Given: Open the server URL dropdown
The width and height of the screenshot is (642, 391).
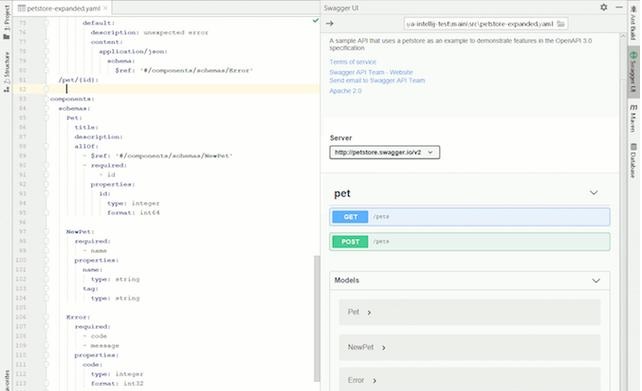Looking at the screenshot, I should point(384,152).
